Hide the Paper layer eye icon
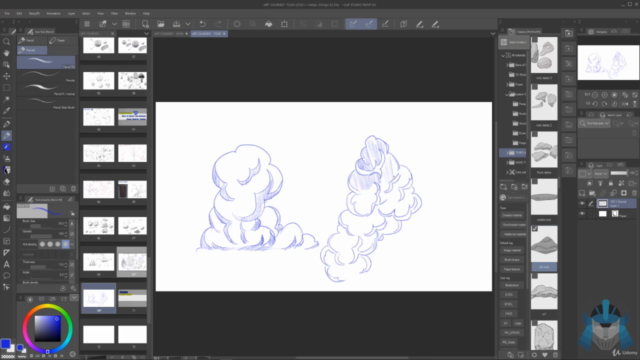Viewport: 640px width, 360px height. coord(582,213)
